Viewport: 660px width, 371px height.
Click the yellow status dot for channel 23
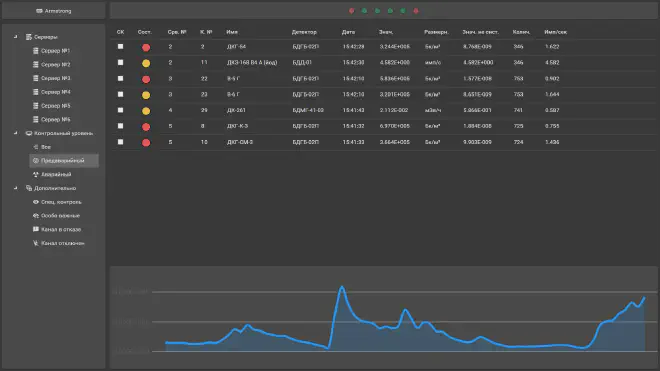146,95
